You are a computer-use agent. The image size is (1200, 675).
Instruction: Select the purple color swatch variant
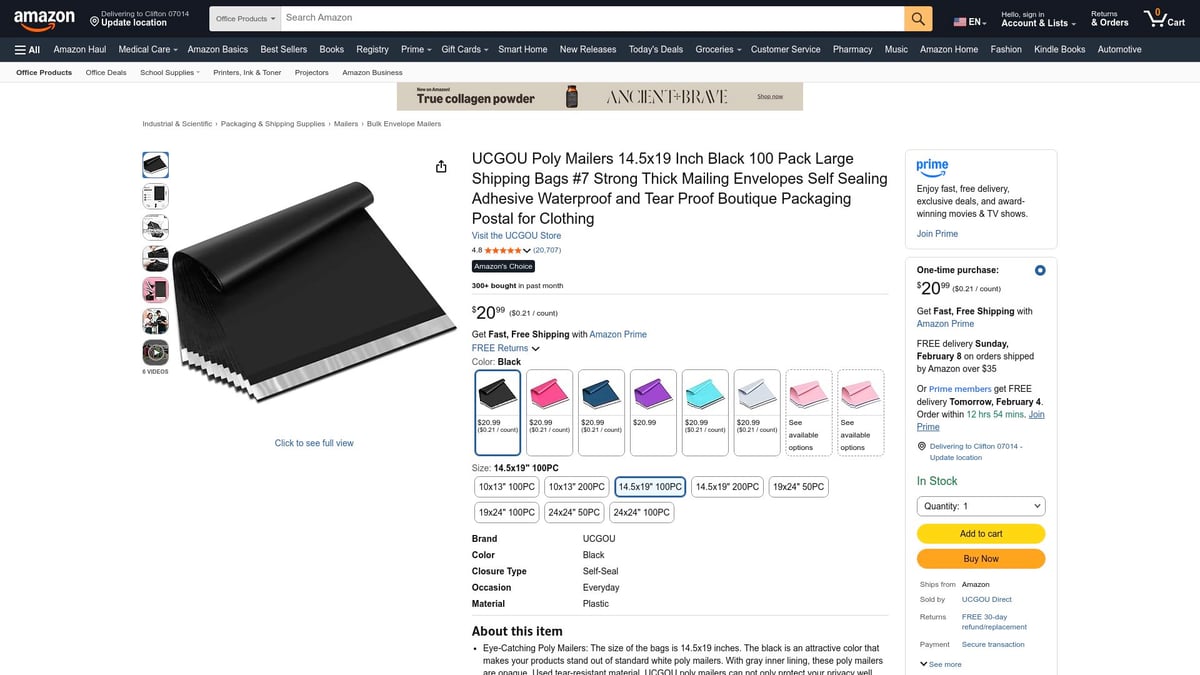[x=653, y=397]
